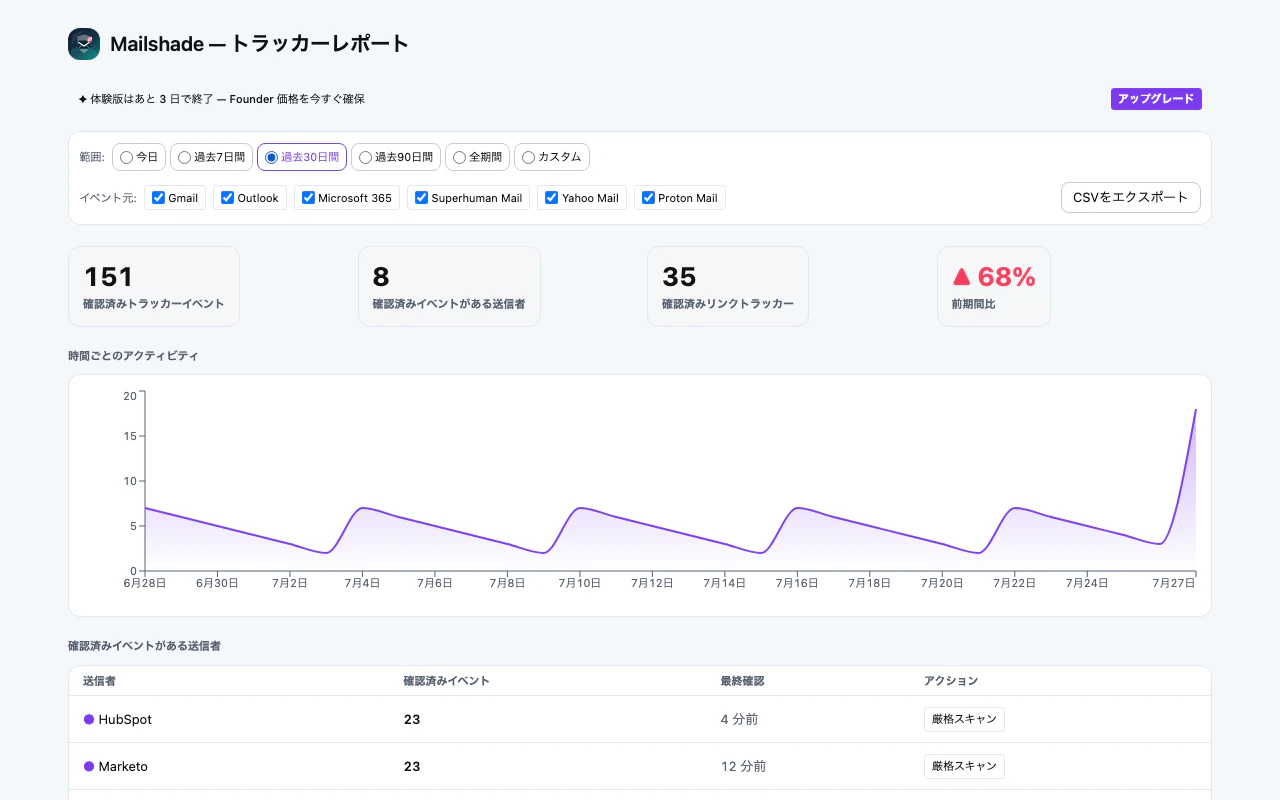Image resolution: width=1280 pixels, height=800 pixels.
Task: Click the 12 分前 timestamp
Action: [x=743, y=766]
